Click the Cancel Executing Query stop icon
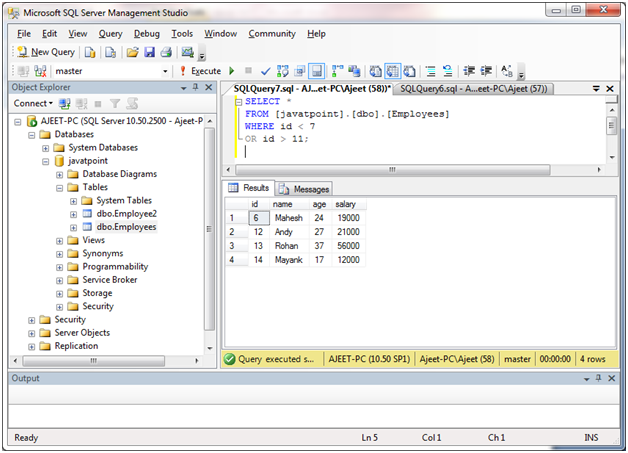628x453 pixels. point(248,71)
